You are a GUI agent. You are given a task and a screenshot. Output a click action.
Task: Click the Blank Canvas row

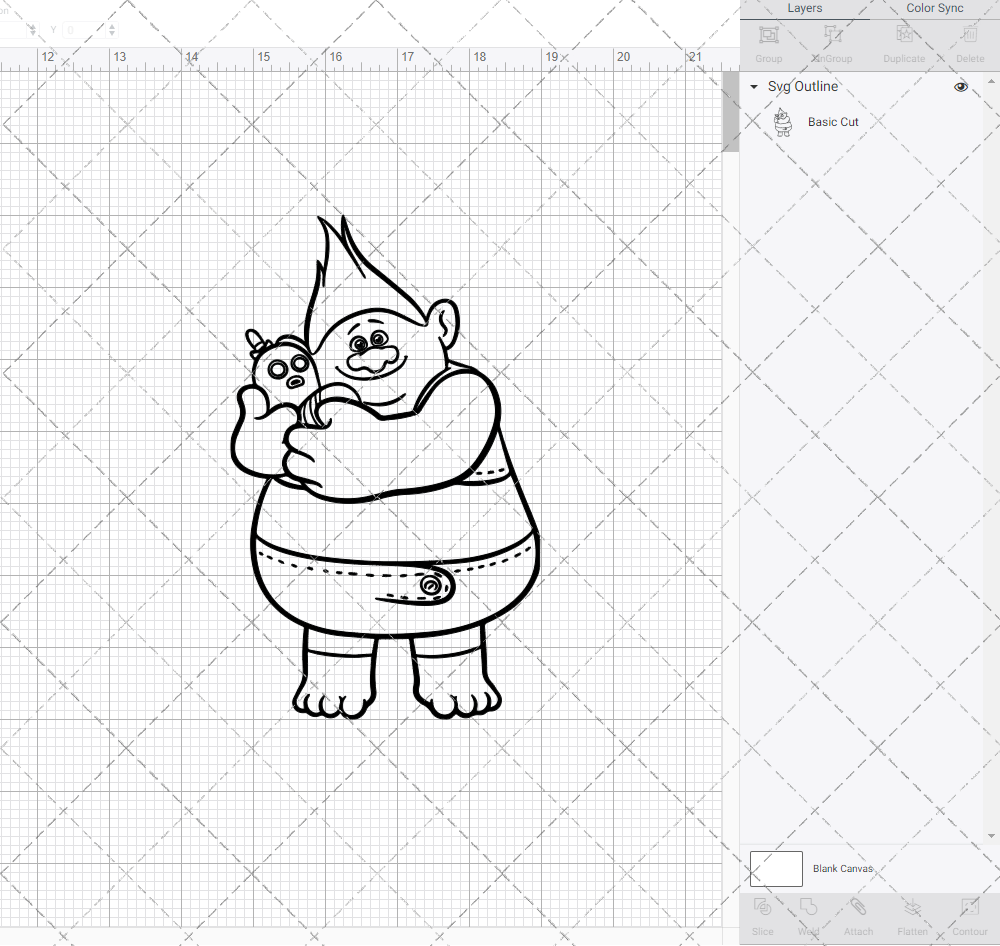tap(843, 868)
